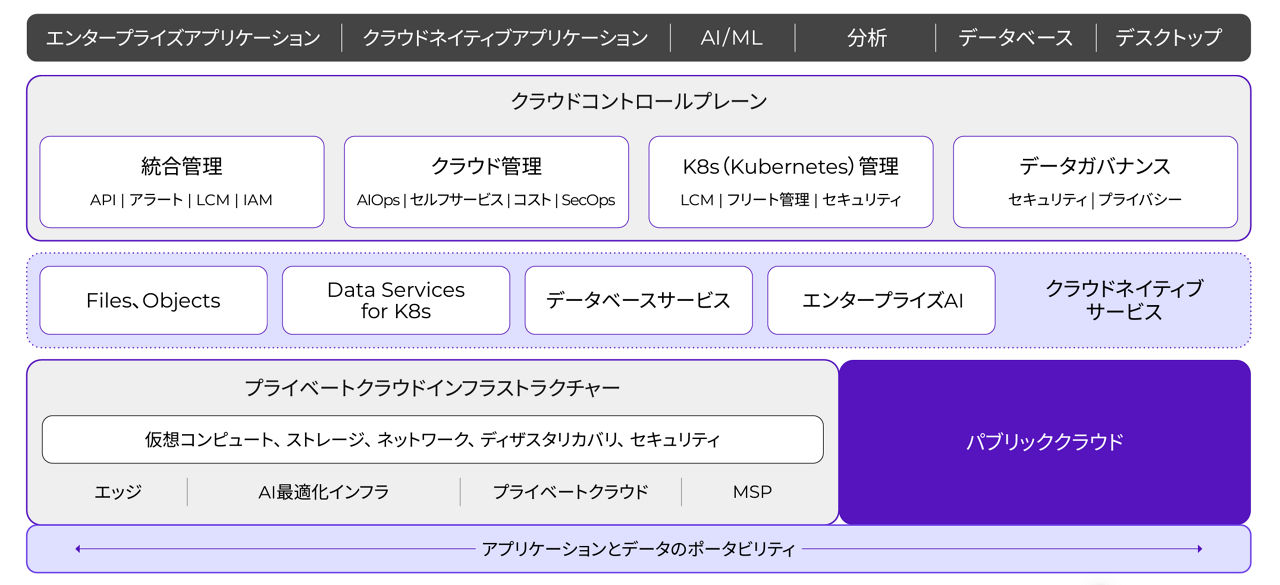Image resolution: width=1280 pixels, height=585 pixels.
Task: Select the エンタープライズアプリケーション tab
Action: (x=181, y=37)
